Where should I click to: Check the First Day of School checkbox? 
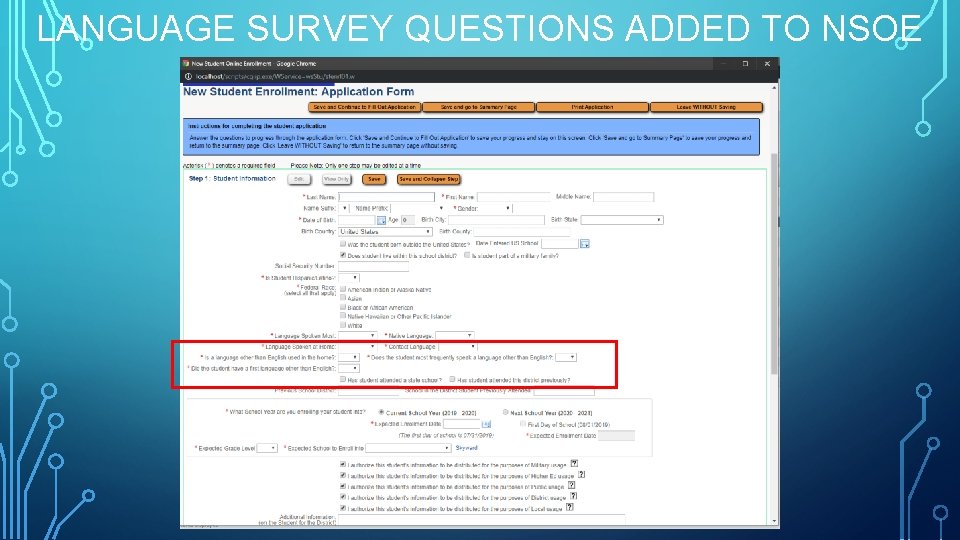(523, 424)
